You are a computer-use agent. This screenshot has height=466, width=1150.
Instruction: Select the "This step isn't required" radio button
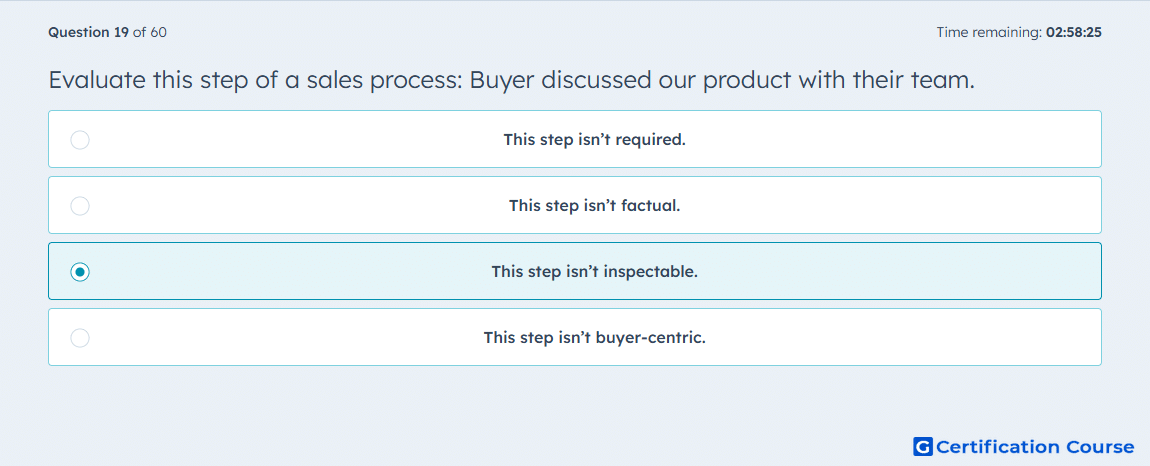(80, 139)
